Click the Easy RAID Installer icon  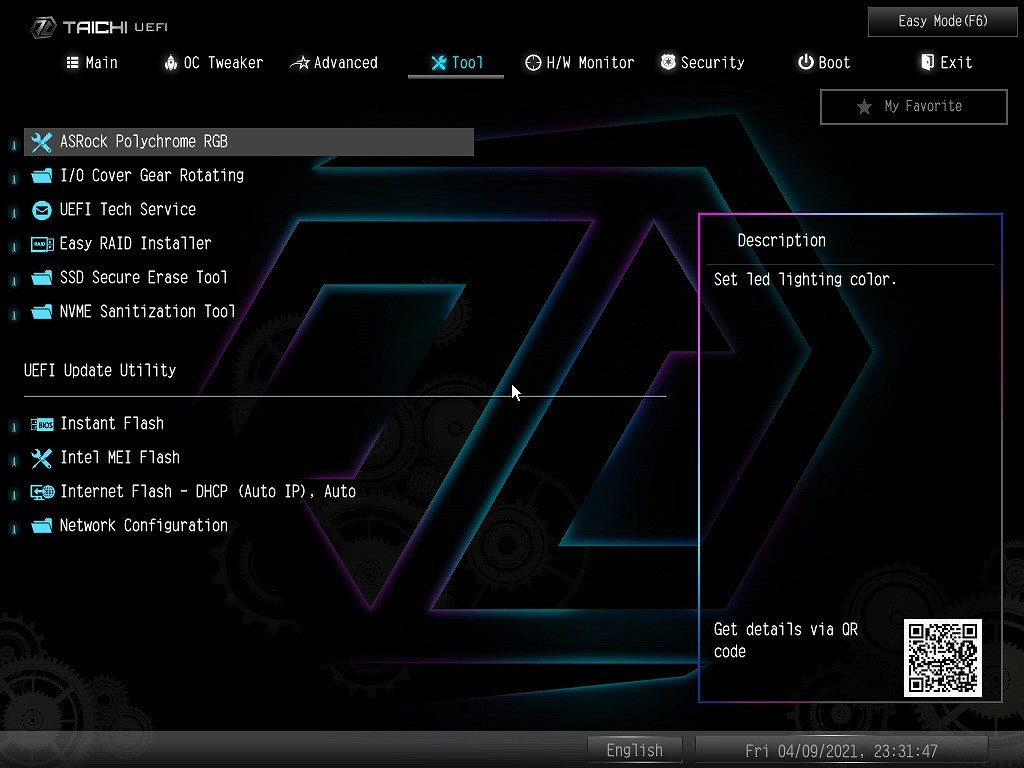click(41, 244)
